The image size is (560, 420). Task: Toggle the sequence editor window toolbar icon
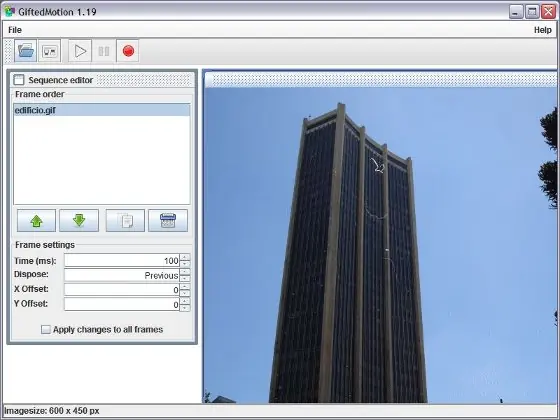(49, 51)
